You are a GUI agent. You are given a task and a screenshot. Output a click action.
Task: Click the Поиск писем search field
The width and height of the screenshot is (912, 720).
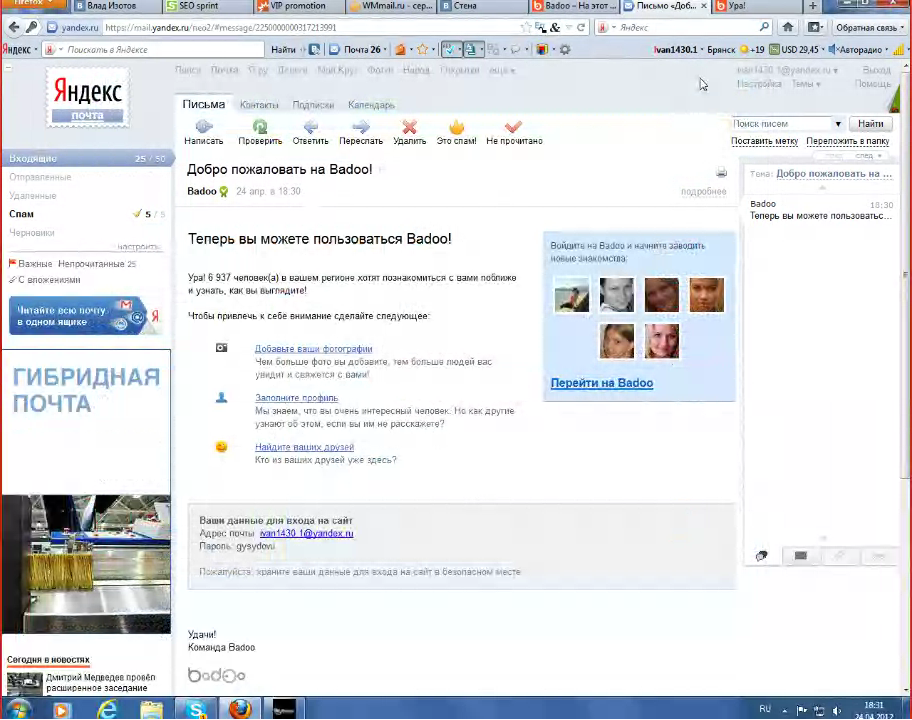click(782, 124)
